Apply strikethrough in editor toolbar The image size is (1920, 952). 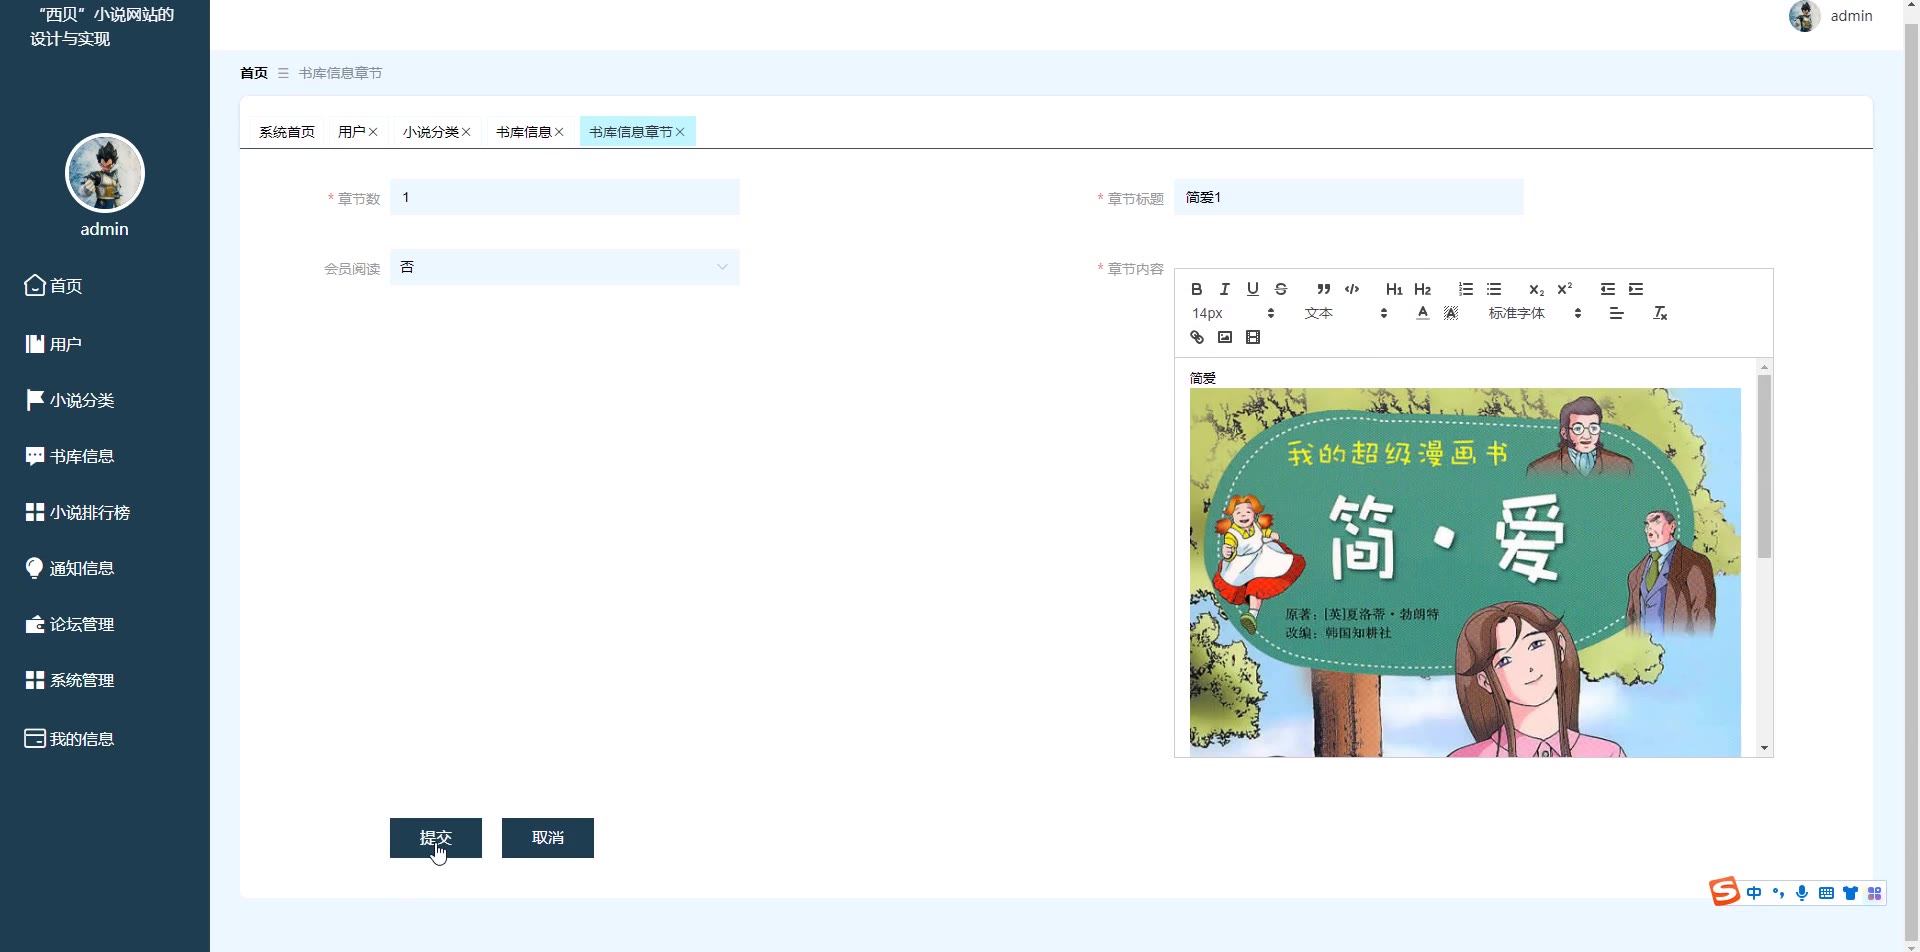point(1280,289)
